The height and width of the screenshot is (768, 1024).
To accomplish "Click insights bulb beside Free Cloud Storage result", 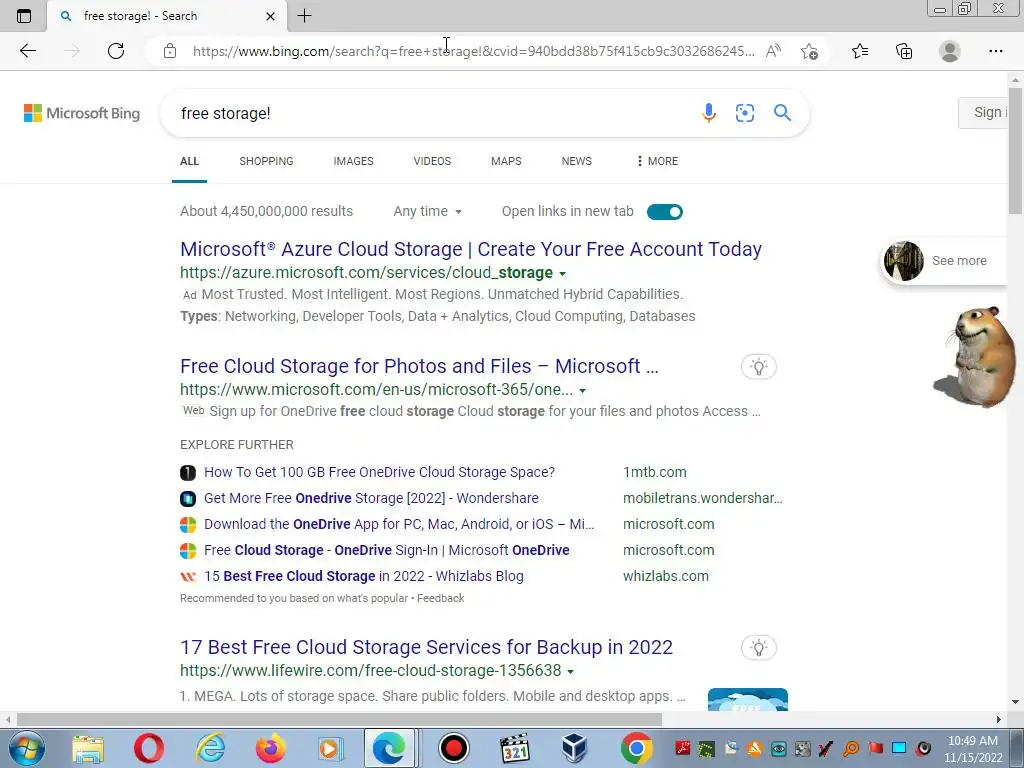I will coord(758,367).
